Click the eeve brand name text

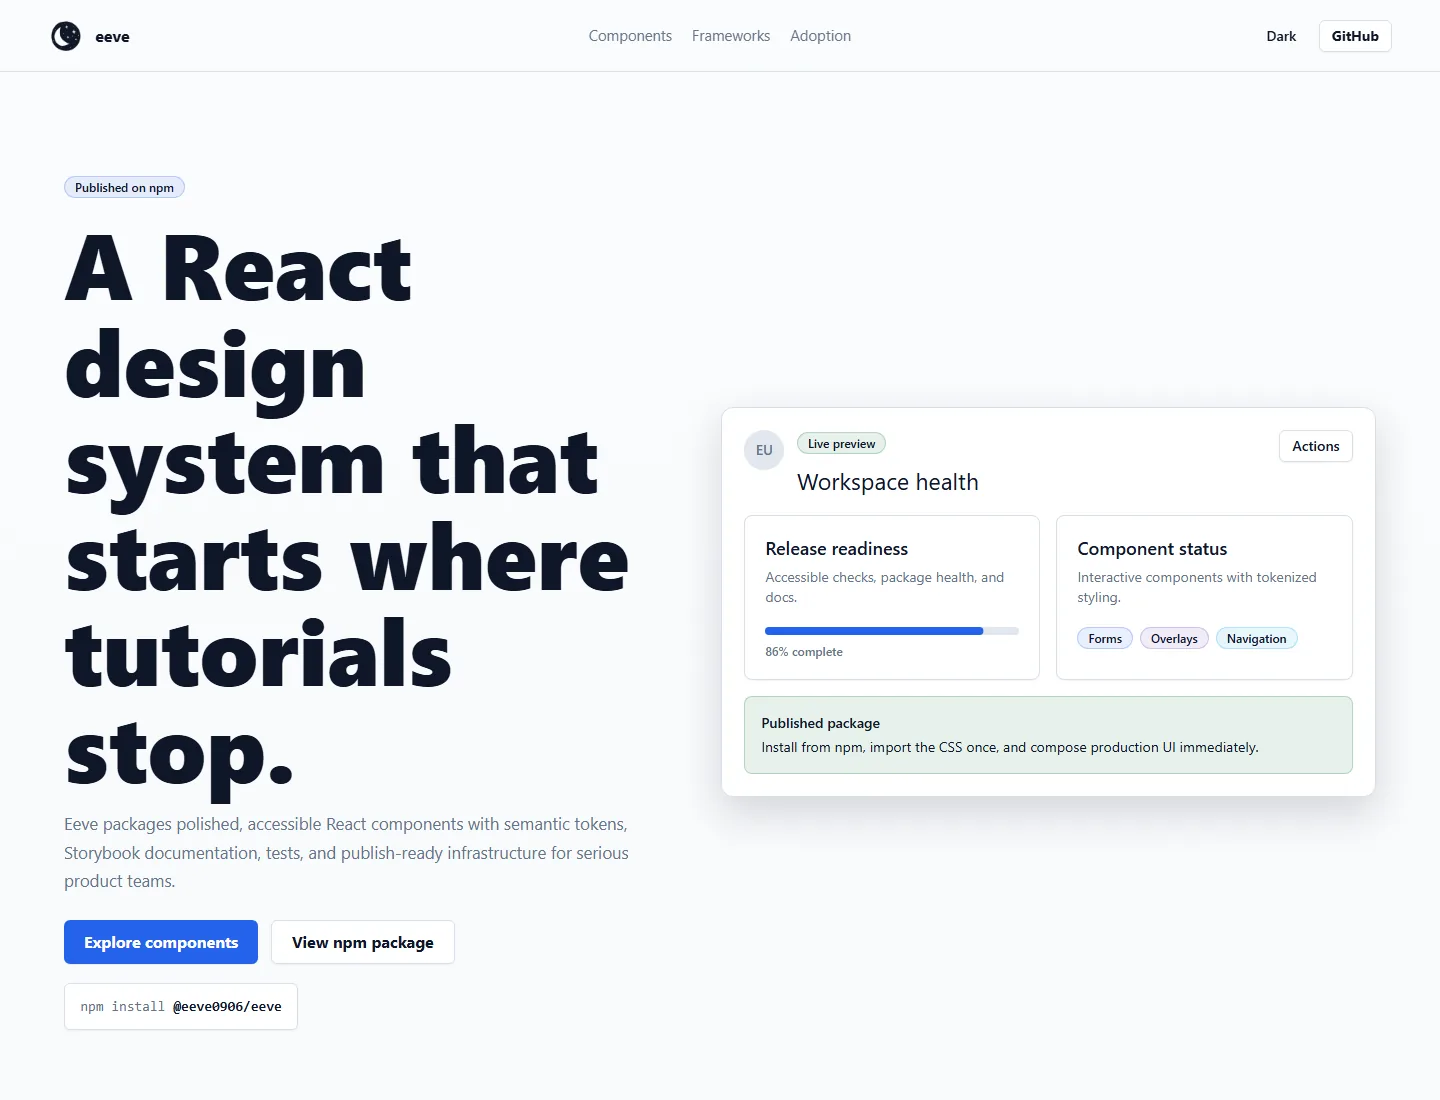(112, 37)
